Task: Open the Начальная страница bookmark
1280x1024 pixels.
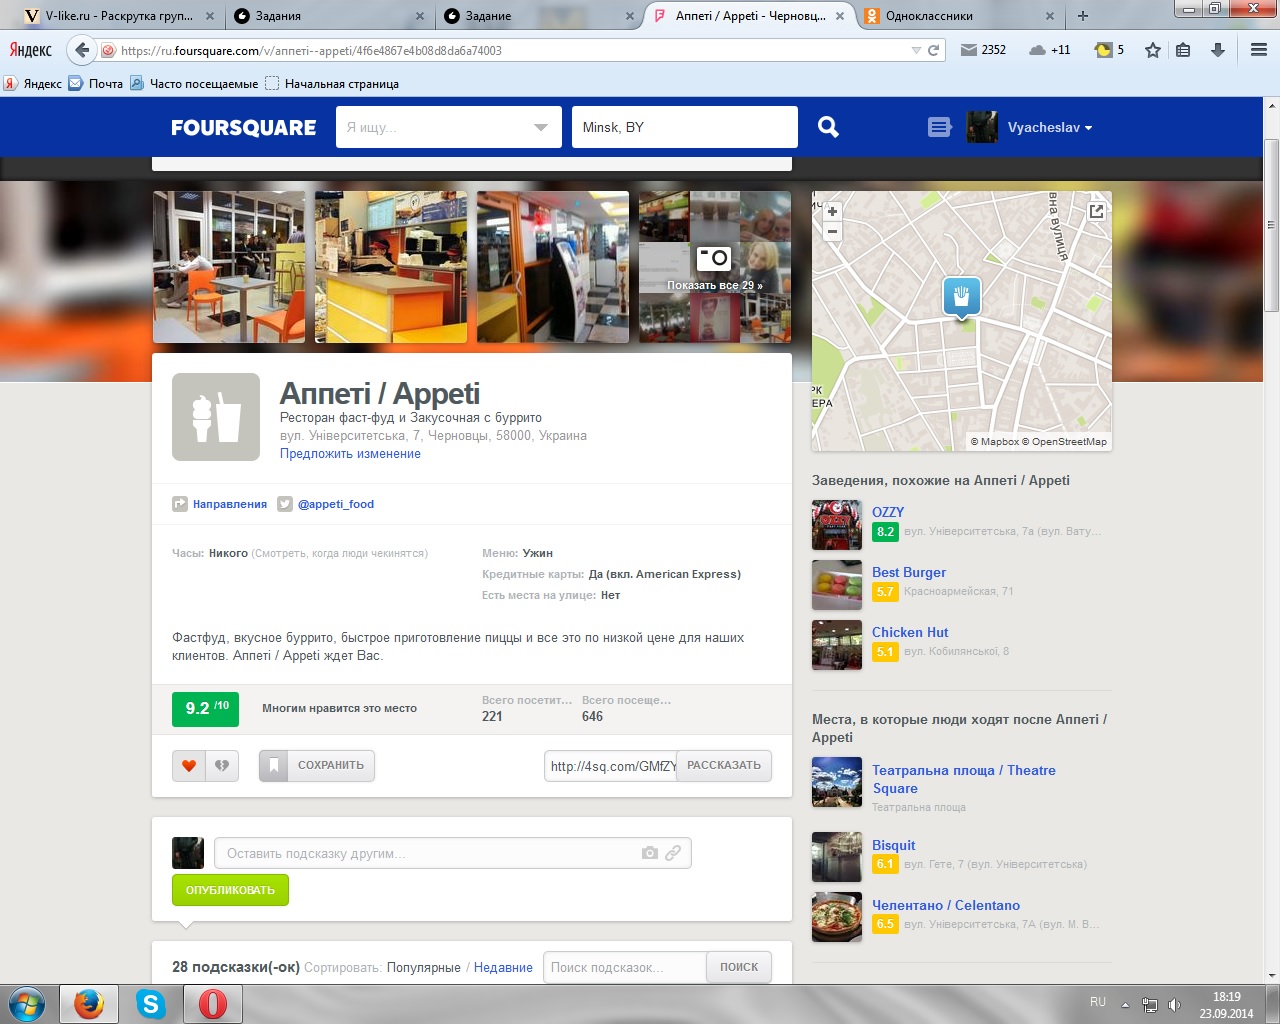Action: point(332,84)
